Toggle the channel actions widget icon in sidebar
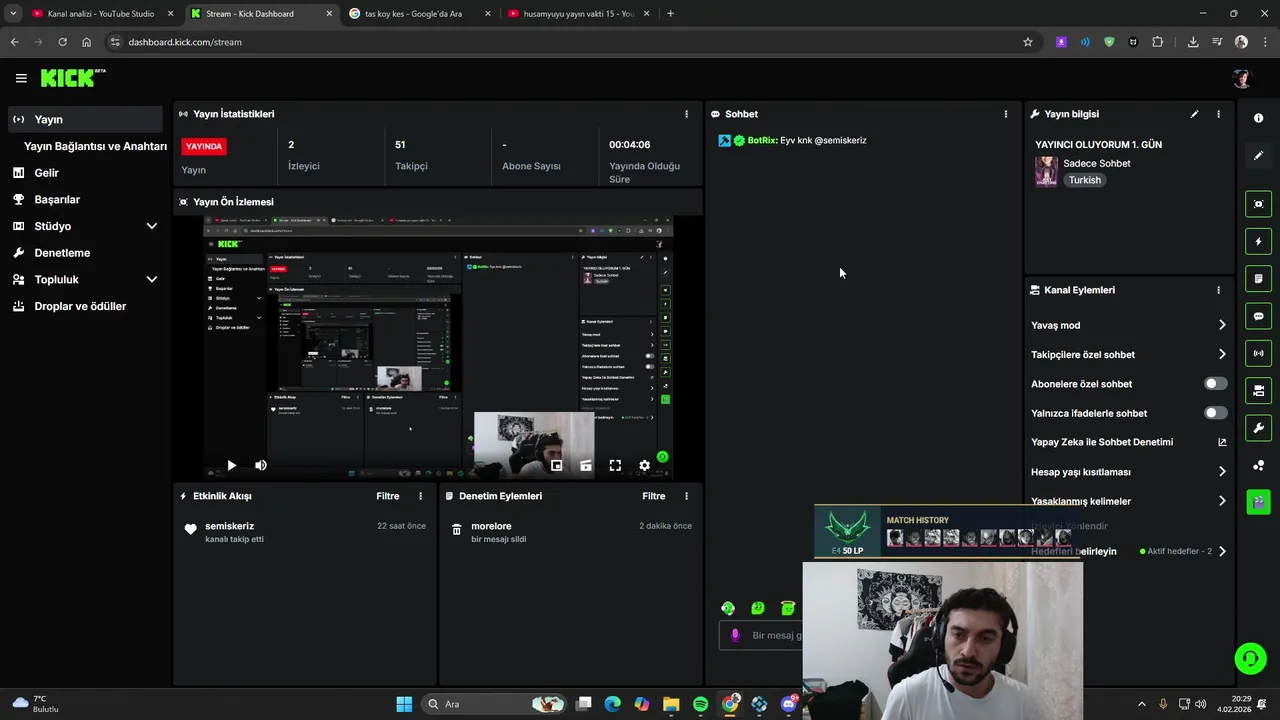 click(x=1258, y=390)
